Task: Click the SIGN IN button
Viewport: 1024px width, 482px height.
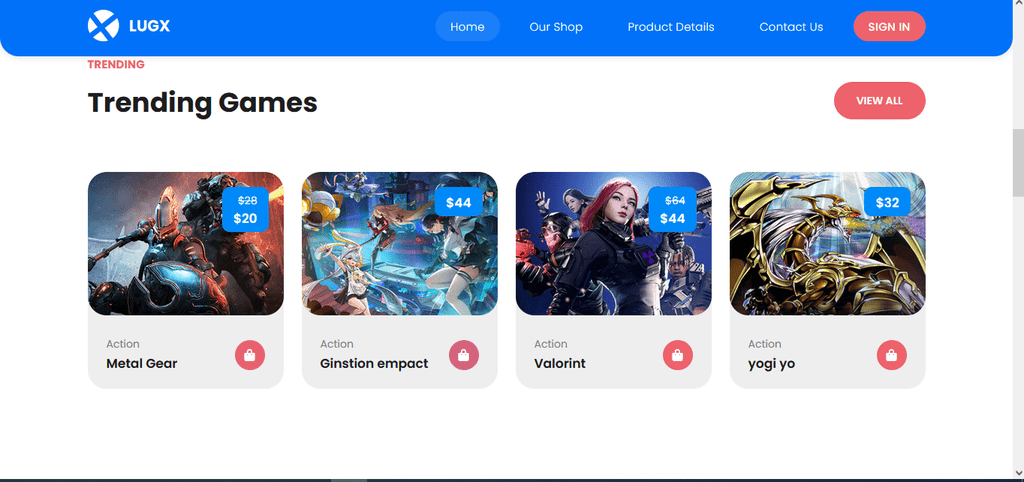Action: 889,27
